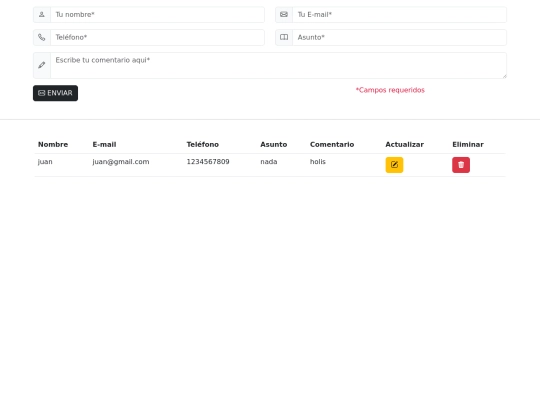Viewport: 540px width, 405px height.
Task: Submit the form with ENVIAR button
Action: click(55, 93)
